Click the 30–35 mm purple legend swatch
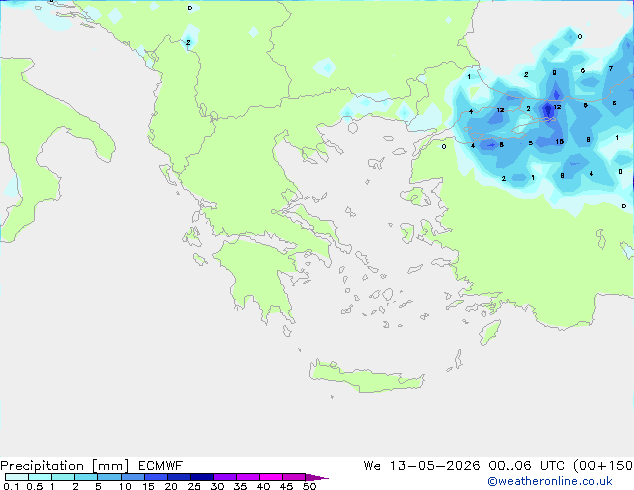Image resolution: width=634 pixels, height=490 pixels. pyautogui.click(x=225, y=477)
